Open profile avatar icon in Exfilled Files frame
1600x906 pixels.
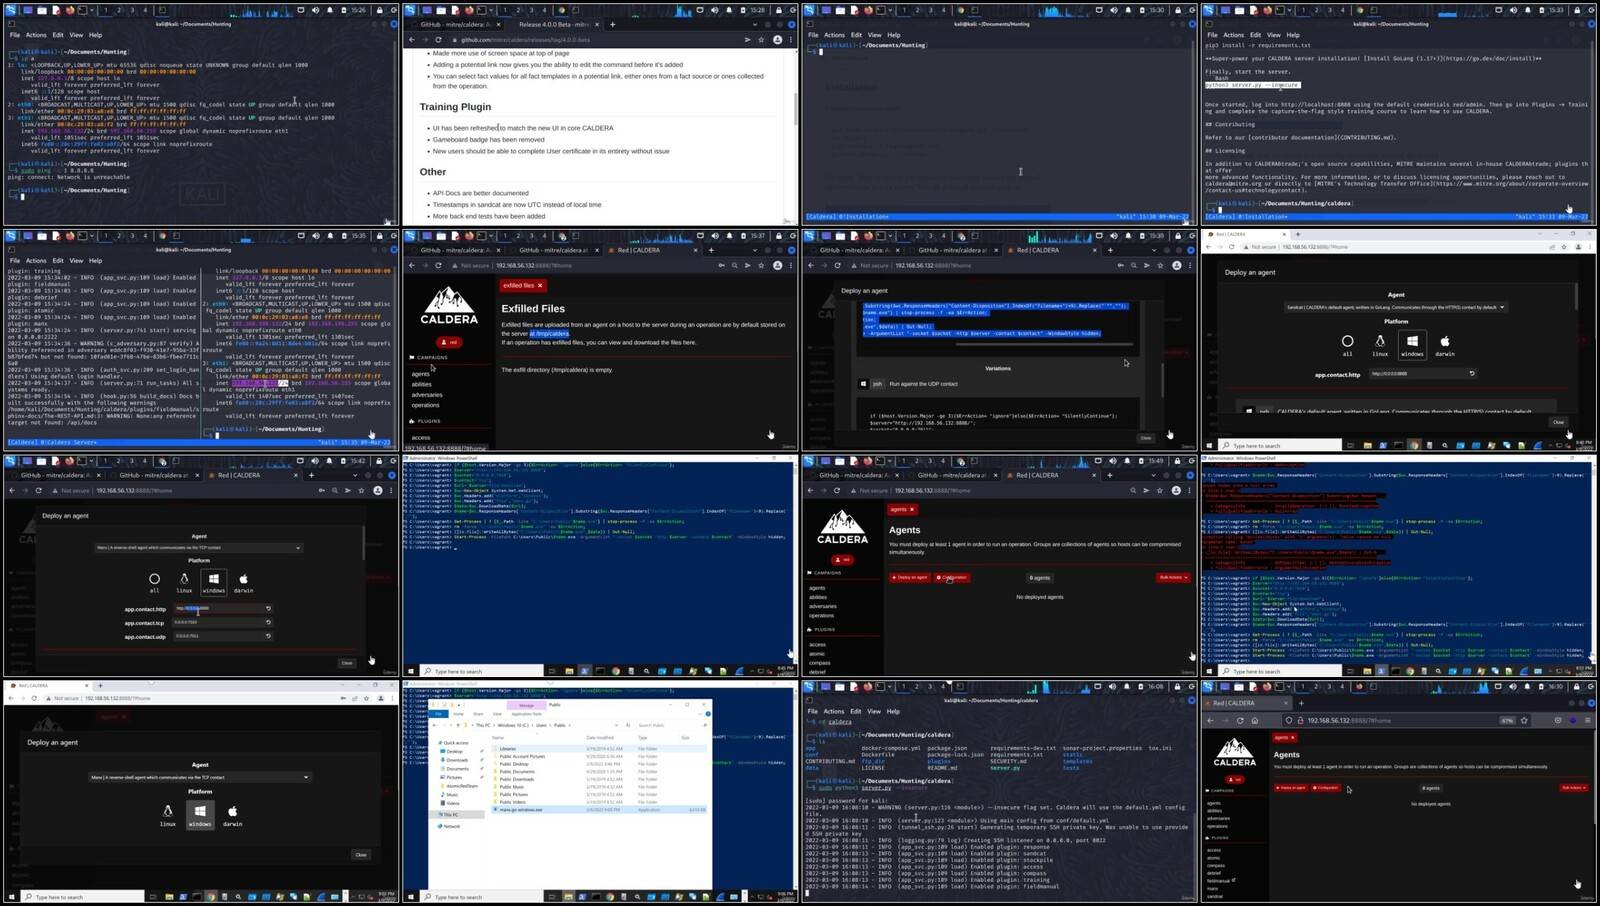click(x=777, y=266)
